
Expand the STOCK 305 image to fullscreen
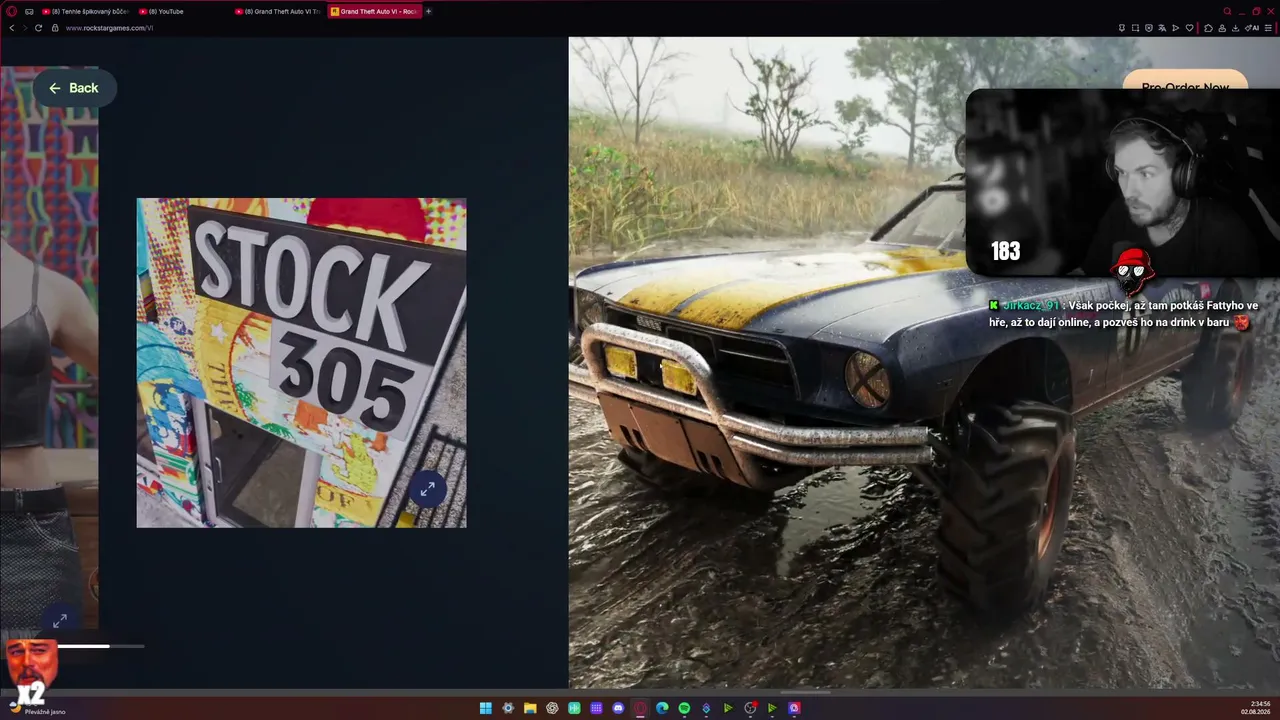coord(427,489)
